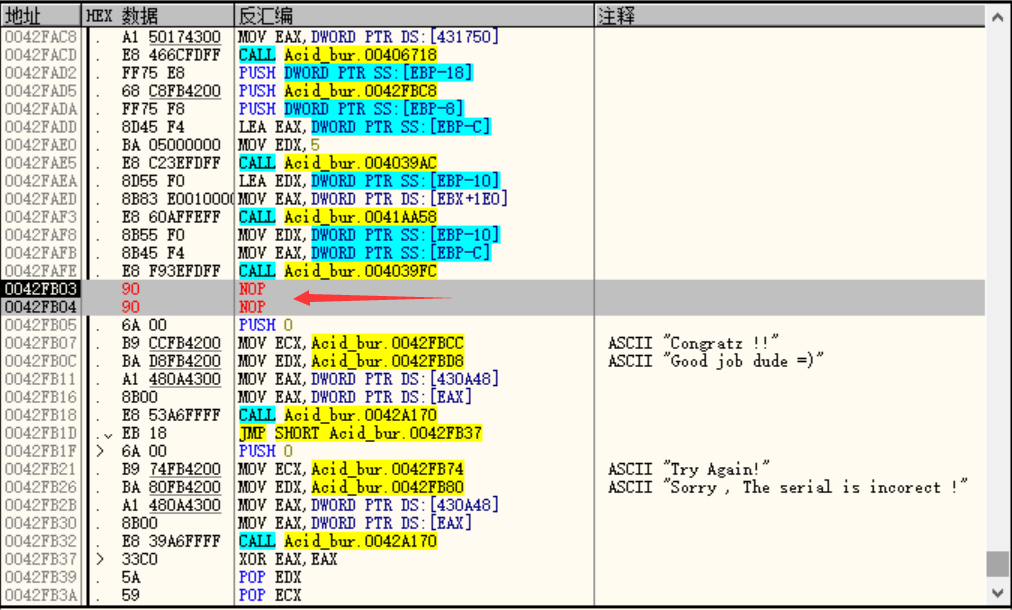Viewport: 1012px width, 610px height.
Task: Select CALL Acid_bur.0041AA58 instruction
Action: [338, 218]
